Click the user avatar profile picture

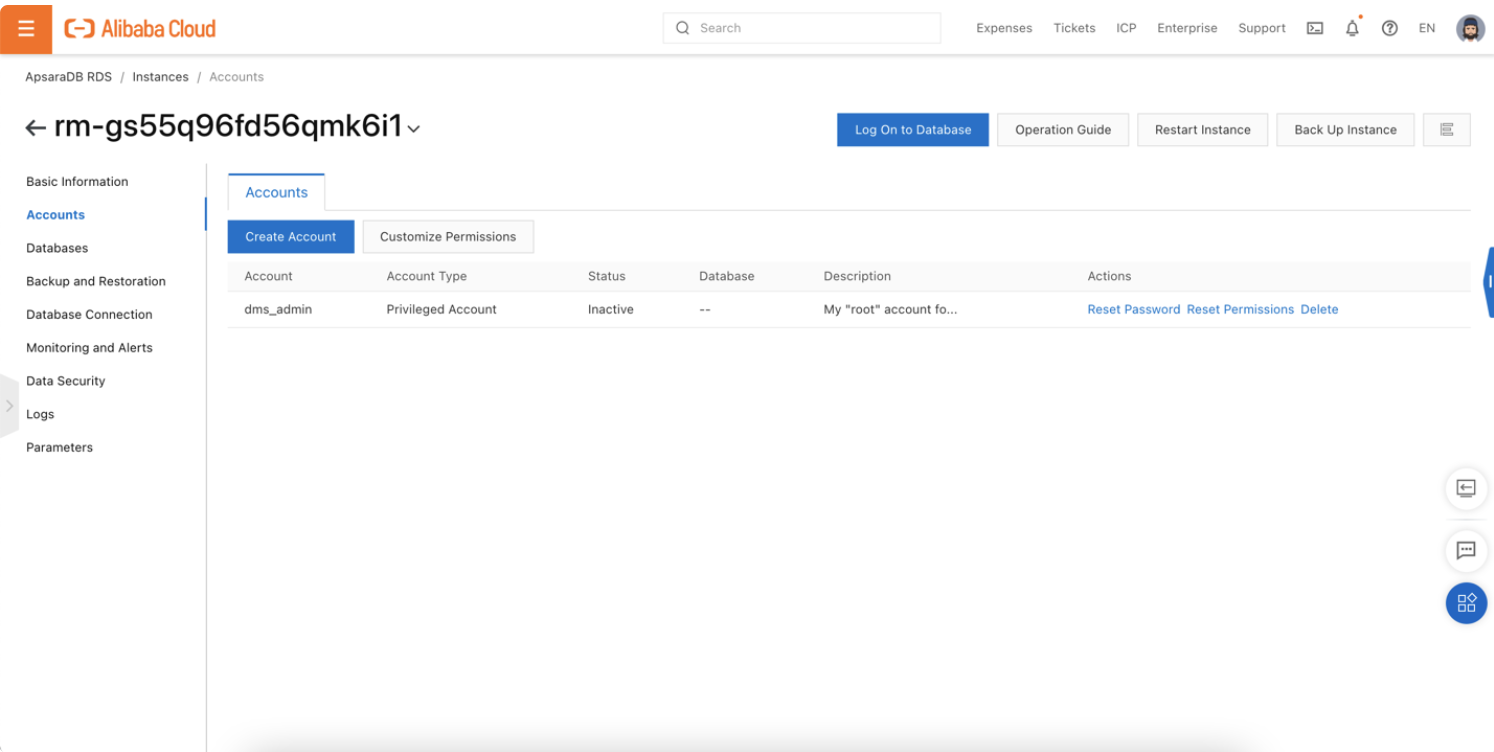click(x=1470, y=28)
